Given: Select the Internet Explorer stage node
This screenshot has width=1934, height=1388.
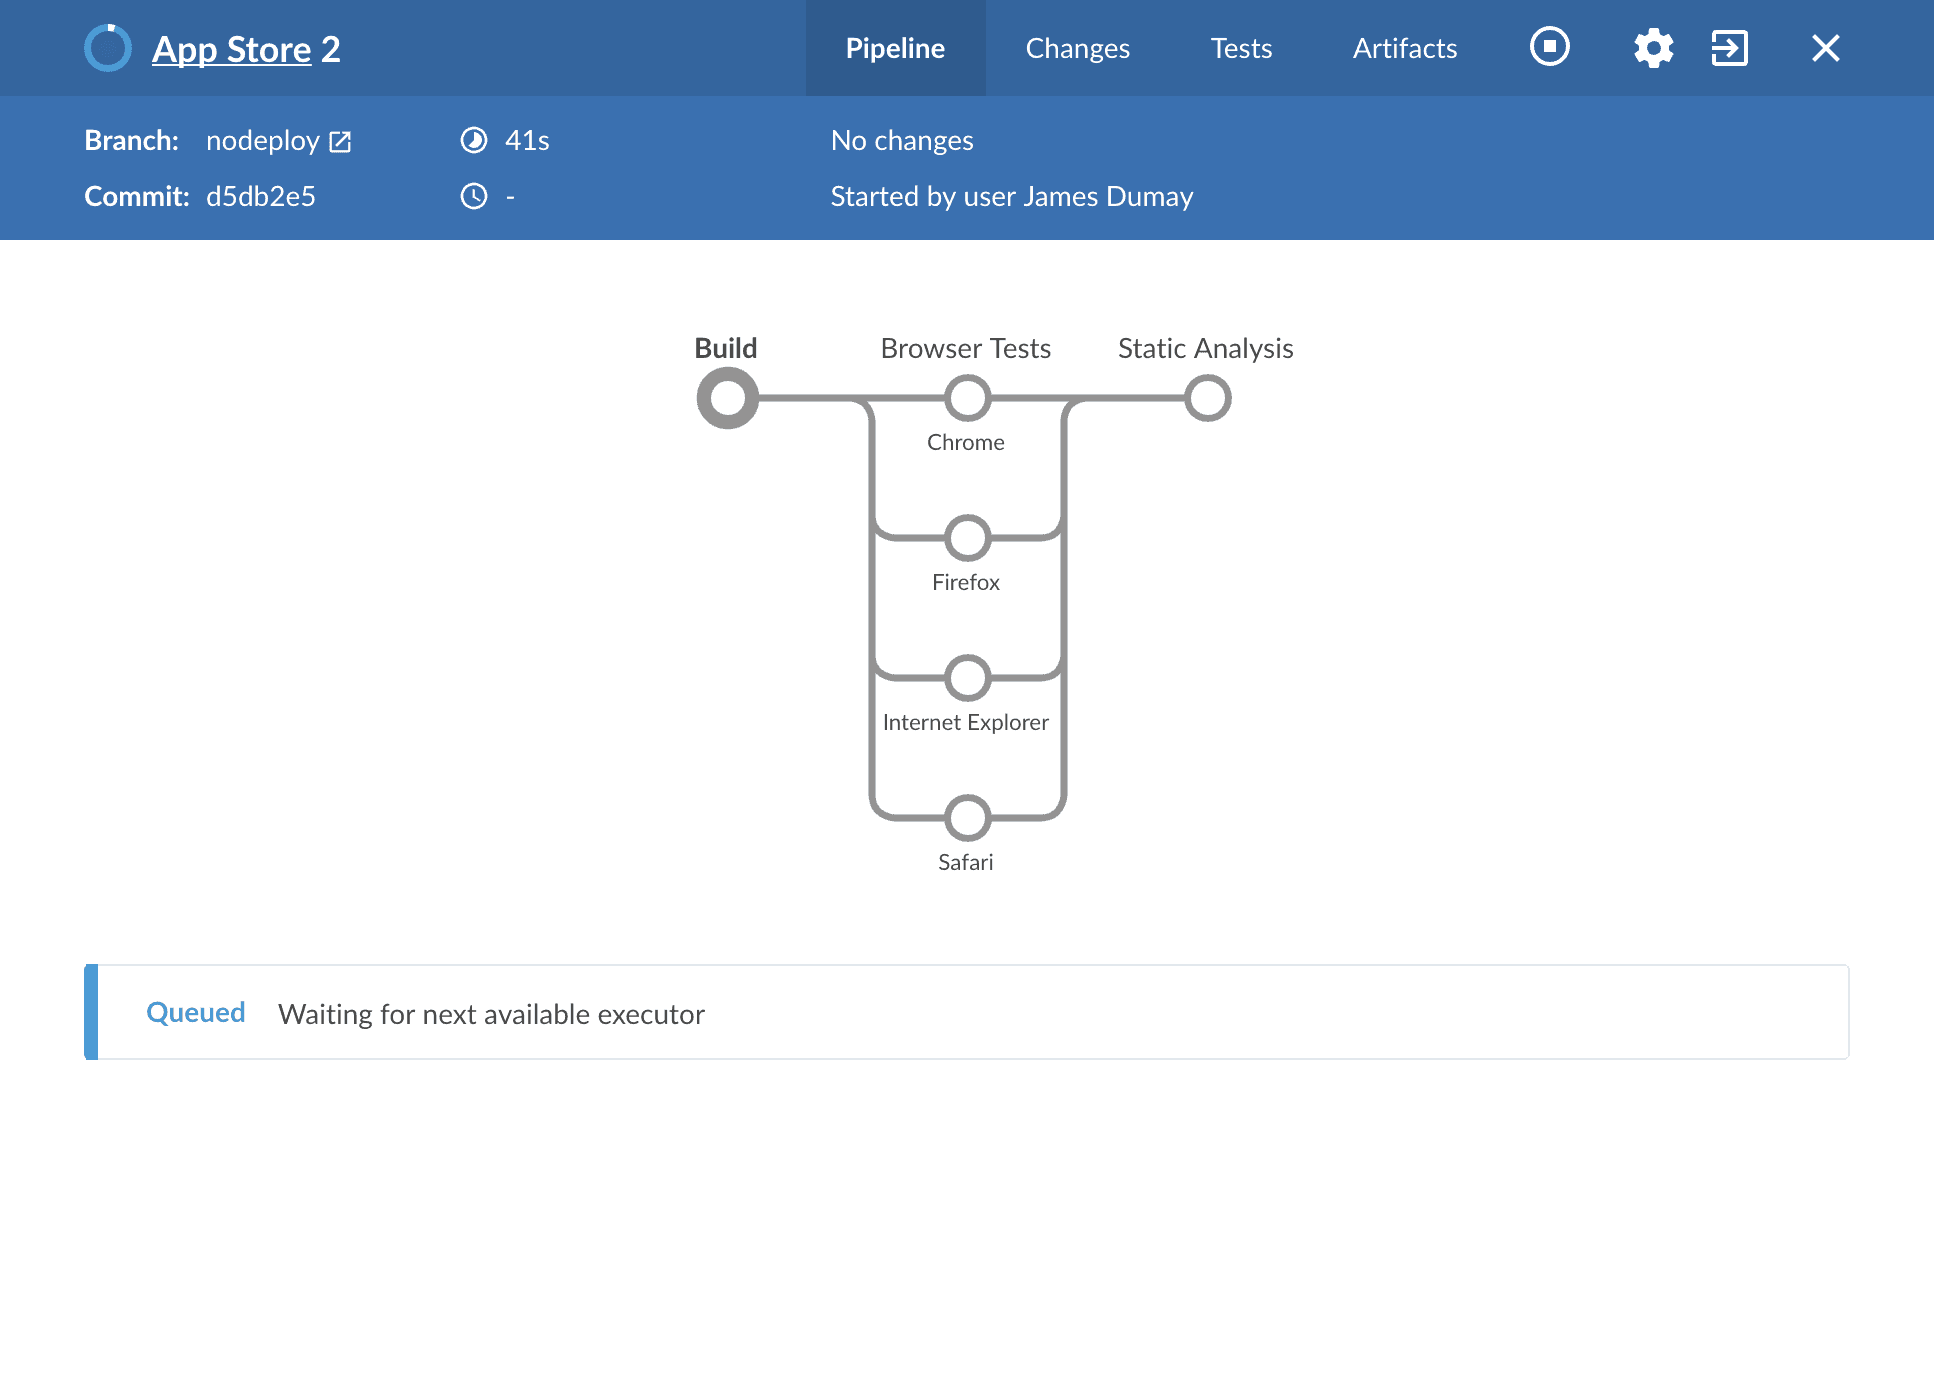Looking at the screenshot, I should [967, 678].
